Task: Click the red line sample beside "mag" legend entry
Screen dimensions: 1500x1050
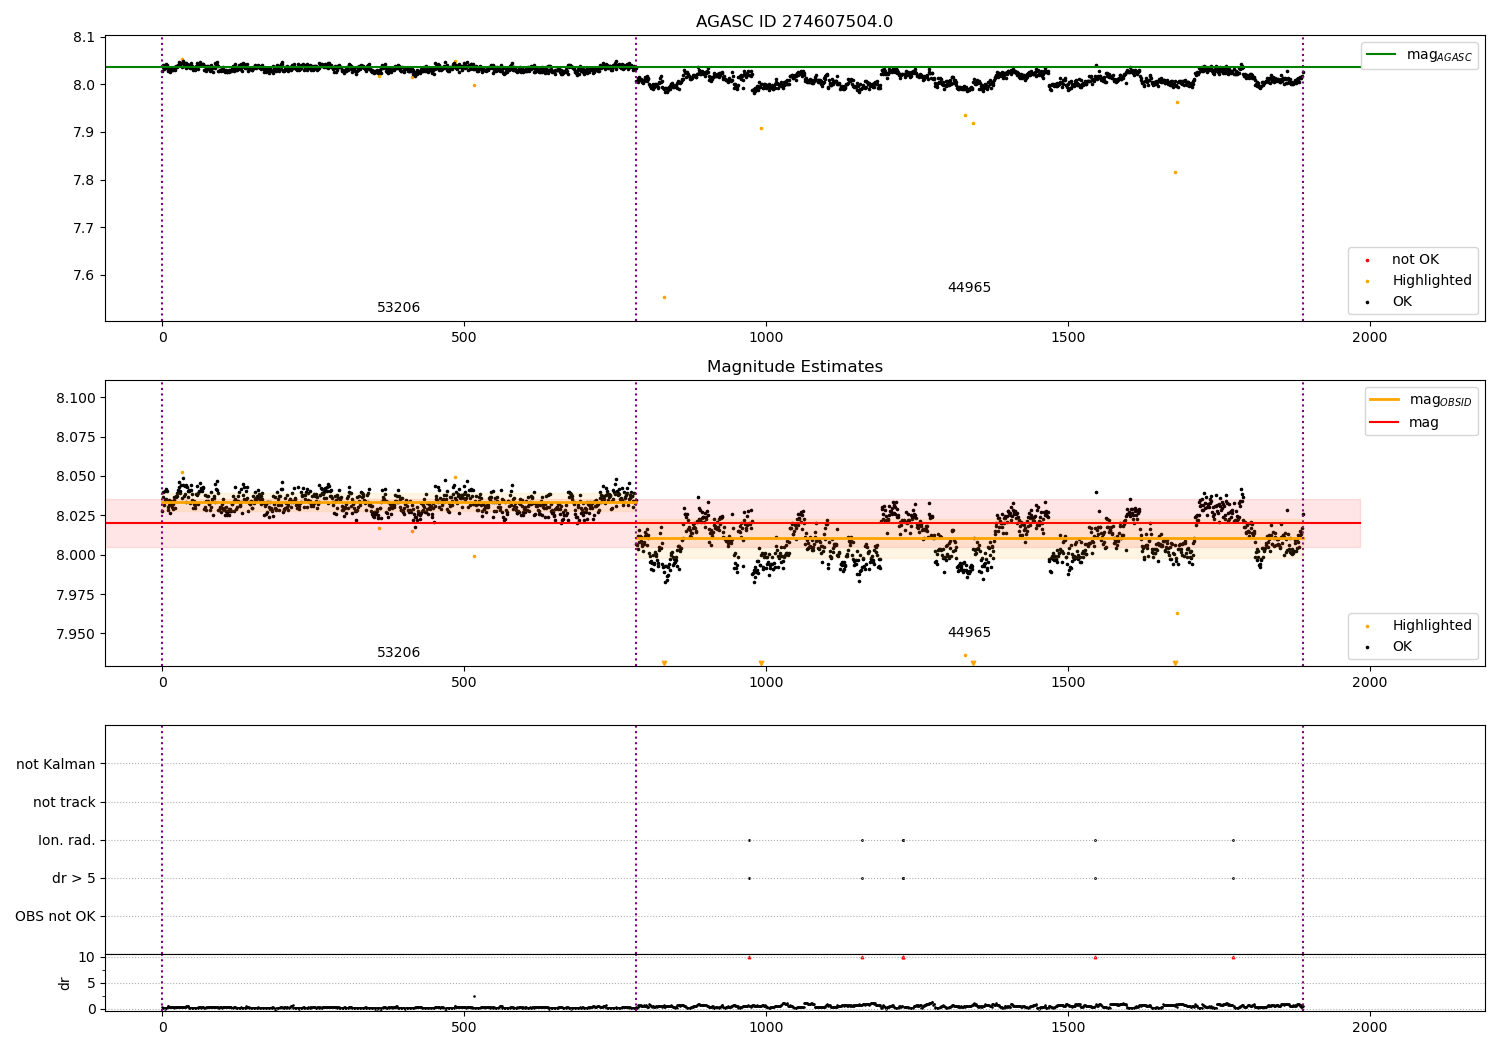Action: pos(1384,423)
